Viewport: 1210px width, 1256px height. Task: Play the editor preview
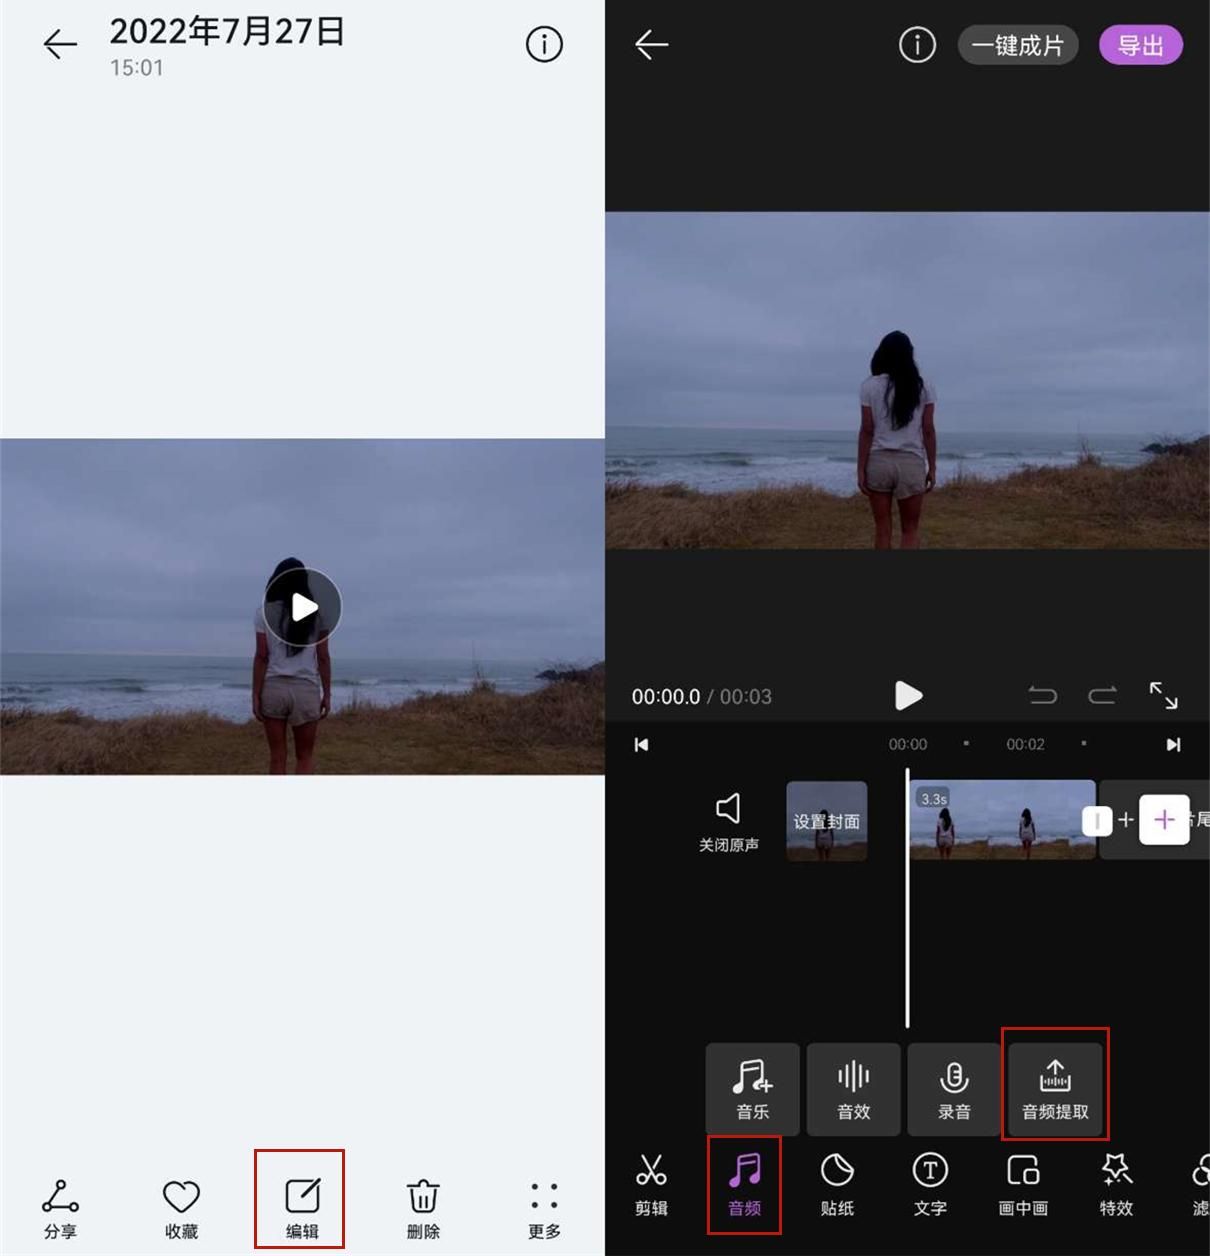908,695
